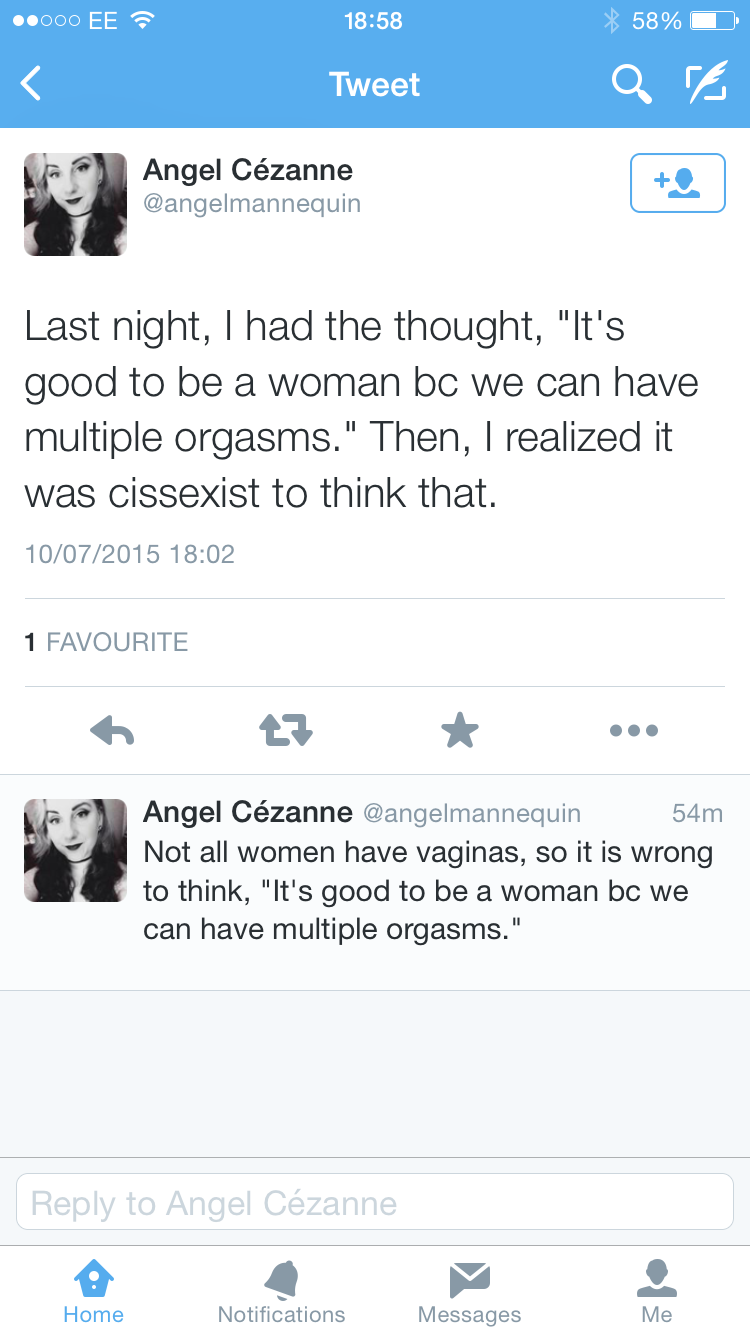Favourite the tweet with star icon
This screenshot has width=750, height=1334.
[460, 731]
